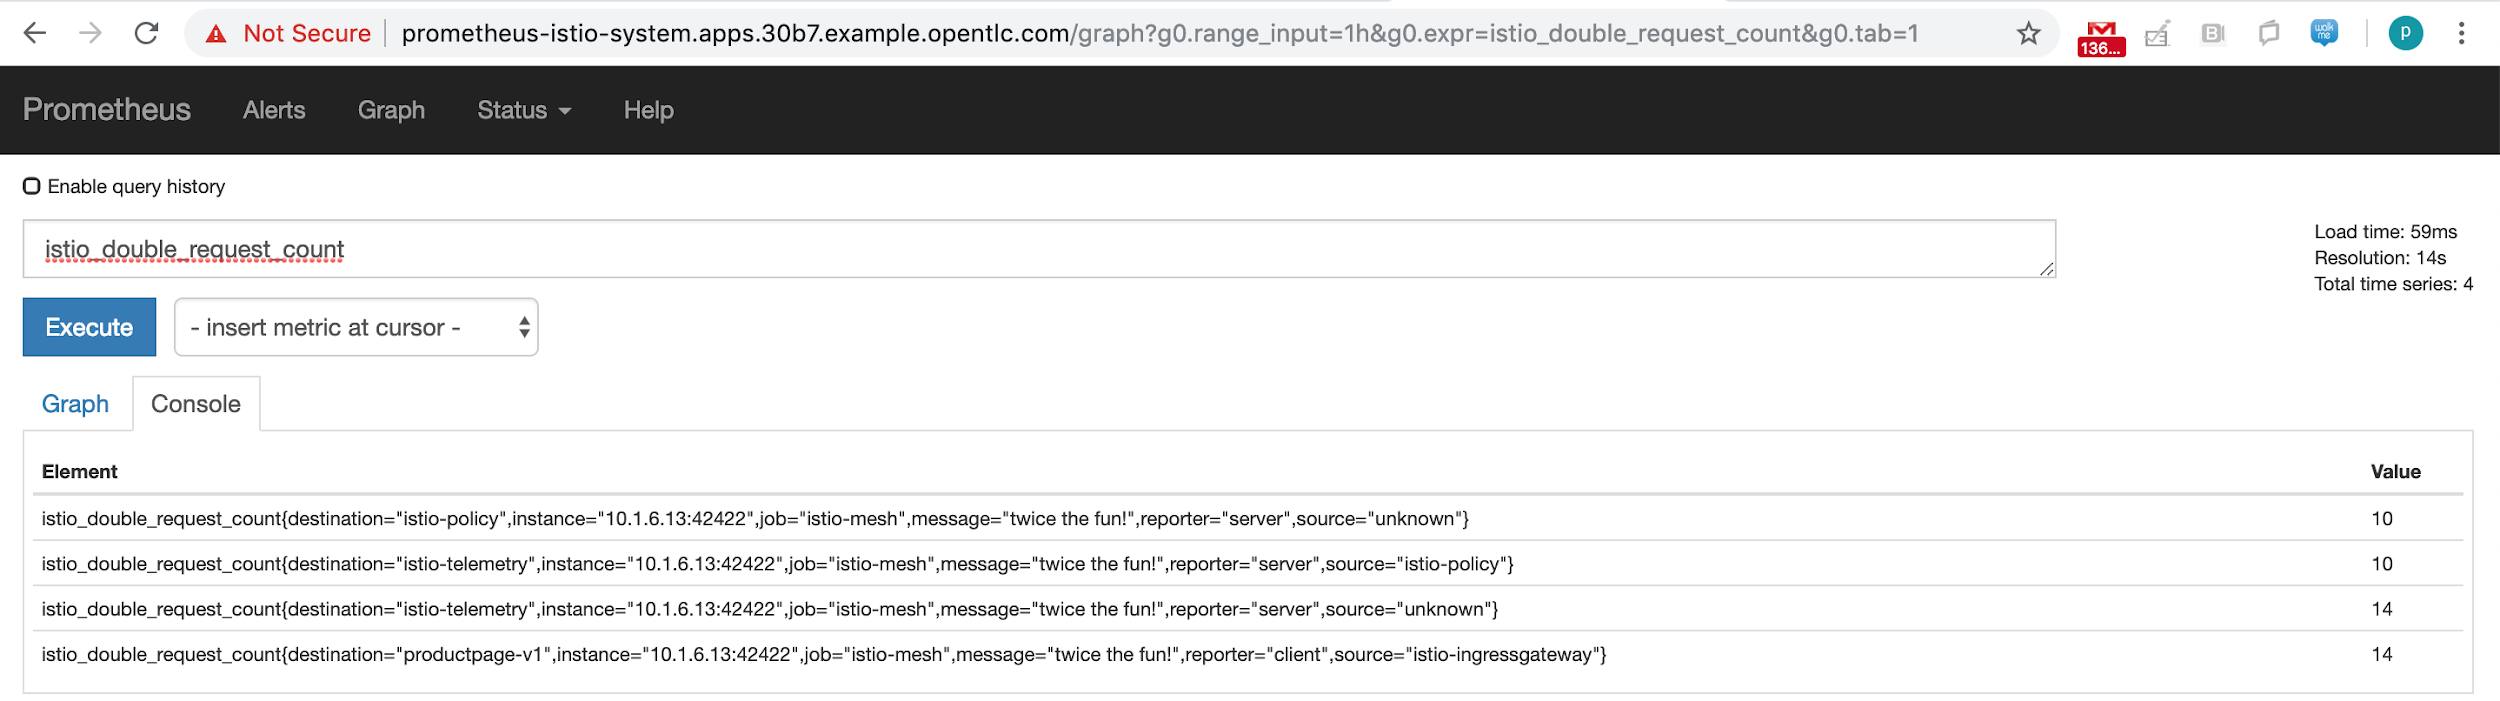Click the Execute button
This screenshot has height=701, width=2500.
click(89, 327)
